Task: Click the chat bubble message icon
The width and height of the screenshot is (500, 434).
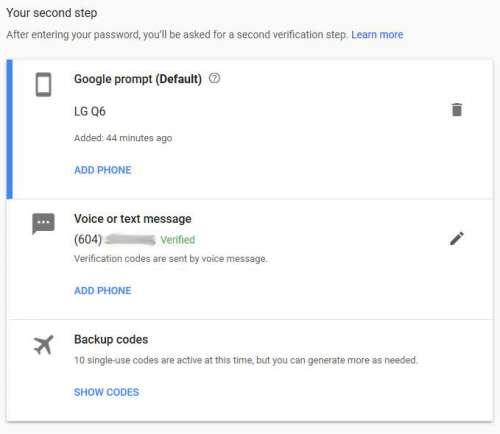Action: tap(43, 223)
